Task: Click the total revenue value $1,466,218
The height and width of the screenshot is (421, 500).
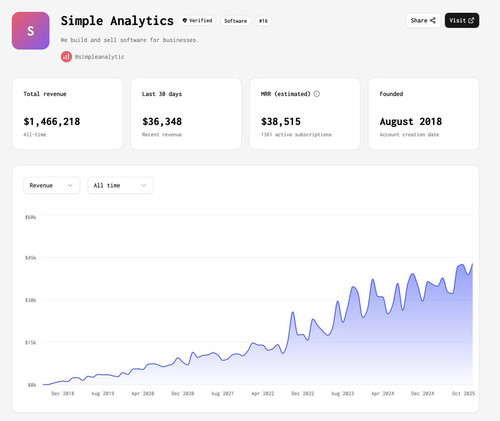Action: pyautogui.click(x=52, y=122)
